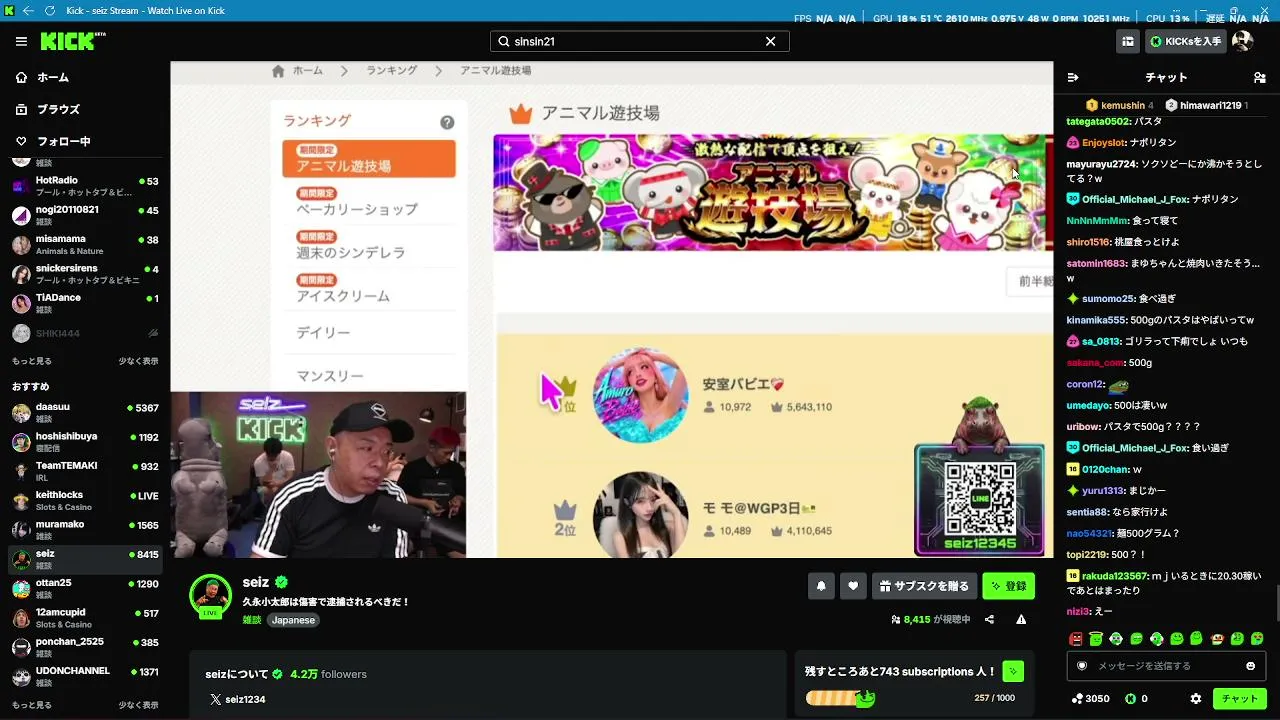Viewport: 1280px width, 720px height.
Task: Click the subscription goal progress bar
Action: tap(840, 698)
